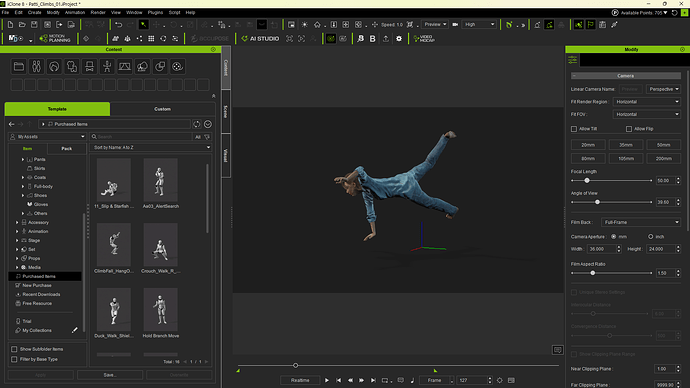Click the Realtime playback mode button

tap(300, 380)
